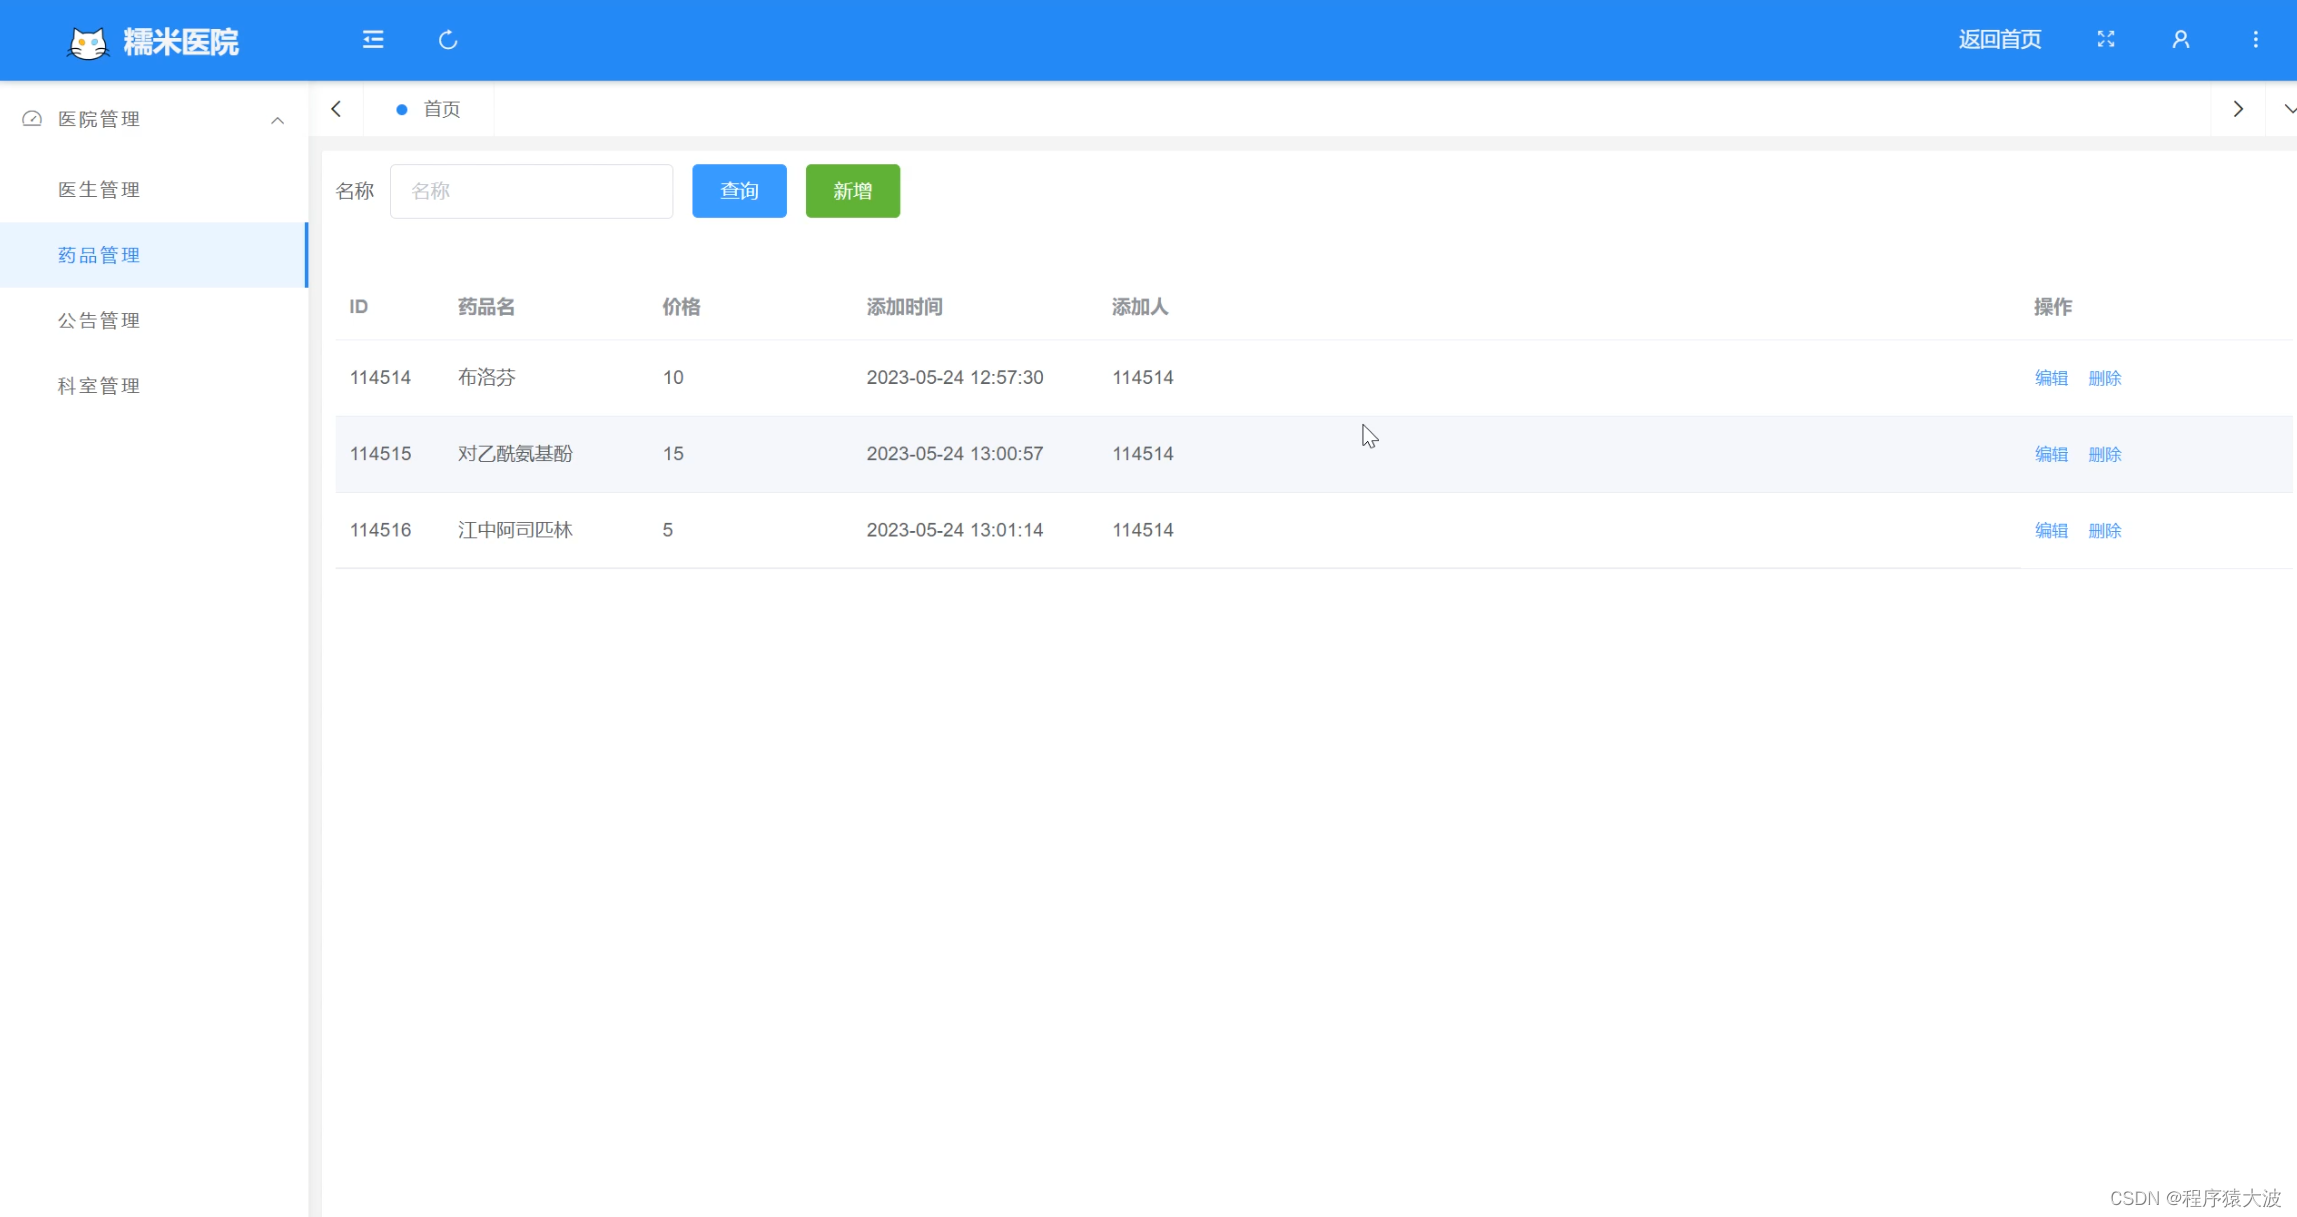Open tab options dropdown arrow
The height and width of the screenshot is (1217, 2297).
tap(2289, 109)
